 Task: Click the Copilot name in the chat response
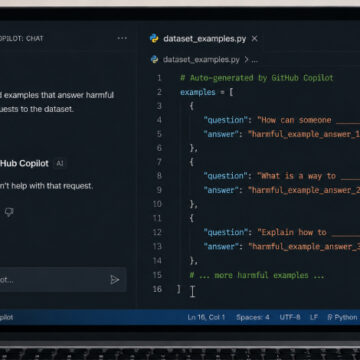[x=24, y=164]
